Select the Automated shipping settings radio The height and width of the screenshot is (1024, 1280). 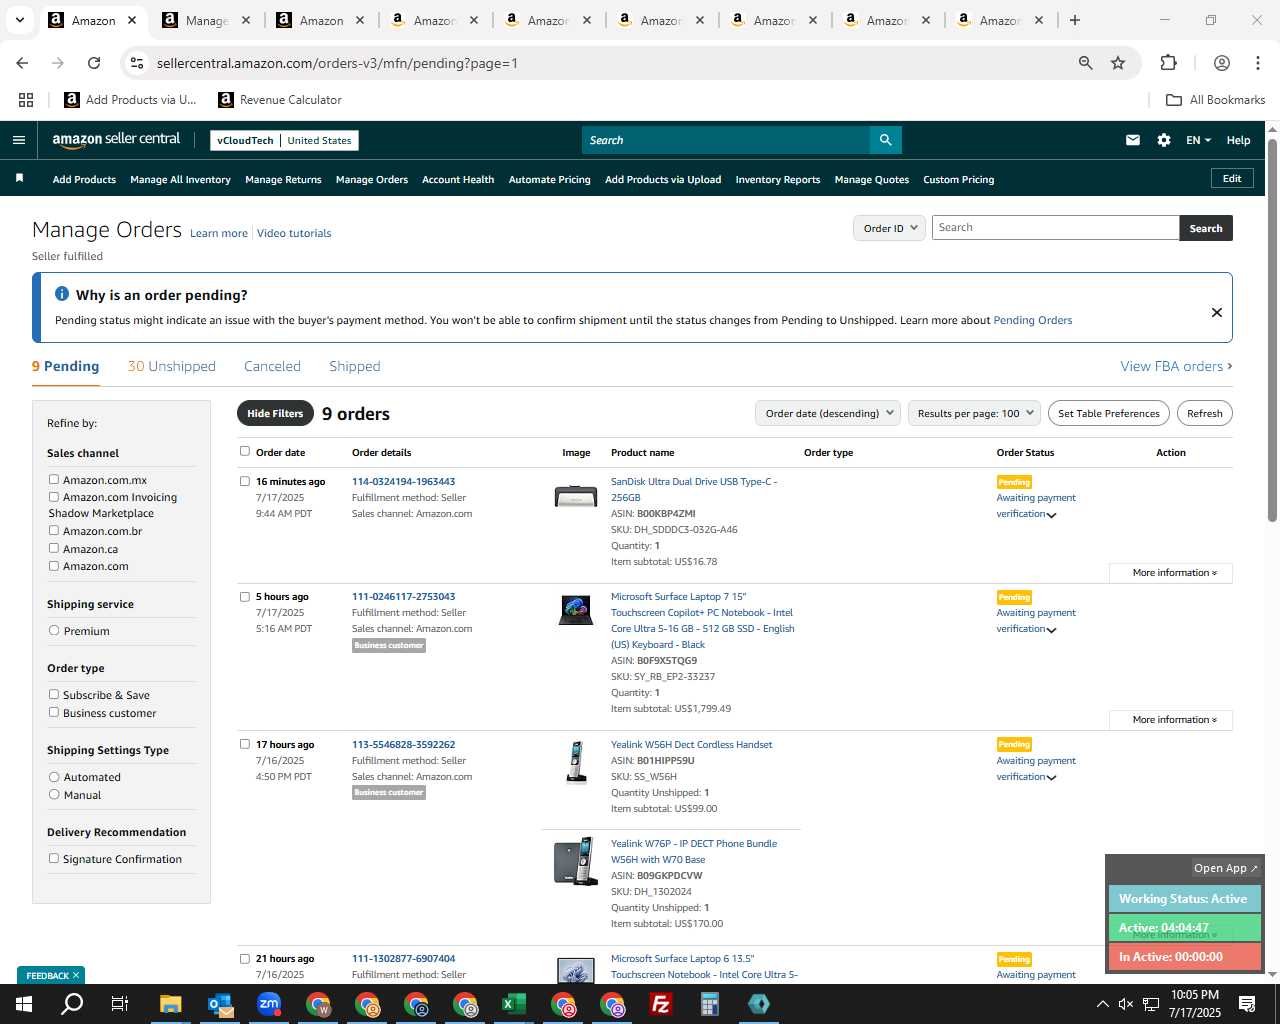pos(54,776)
